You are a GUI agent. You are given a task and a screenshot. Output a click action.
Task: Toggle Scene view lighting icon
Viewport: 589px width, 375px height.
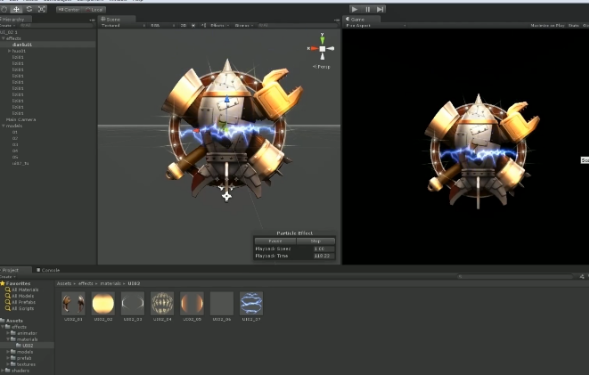tap(193, 26)
